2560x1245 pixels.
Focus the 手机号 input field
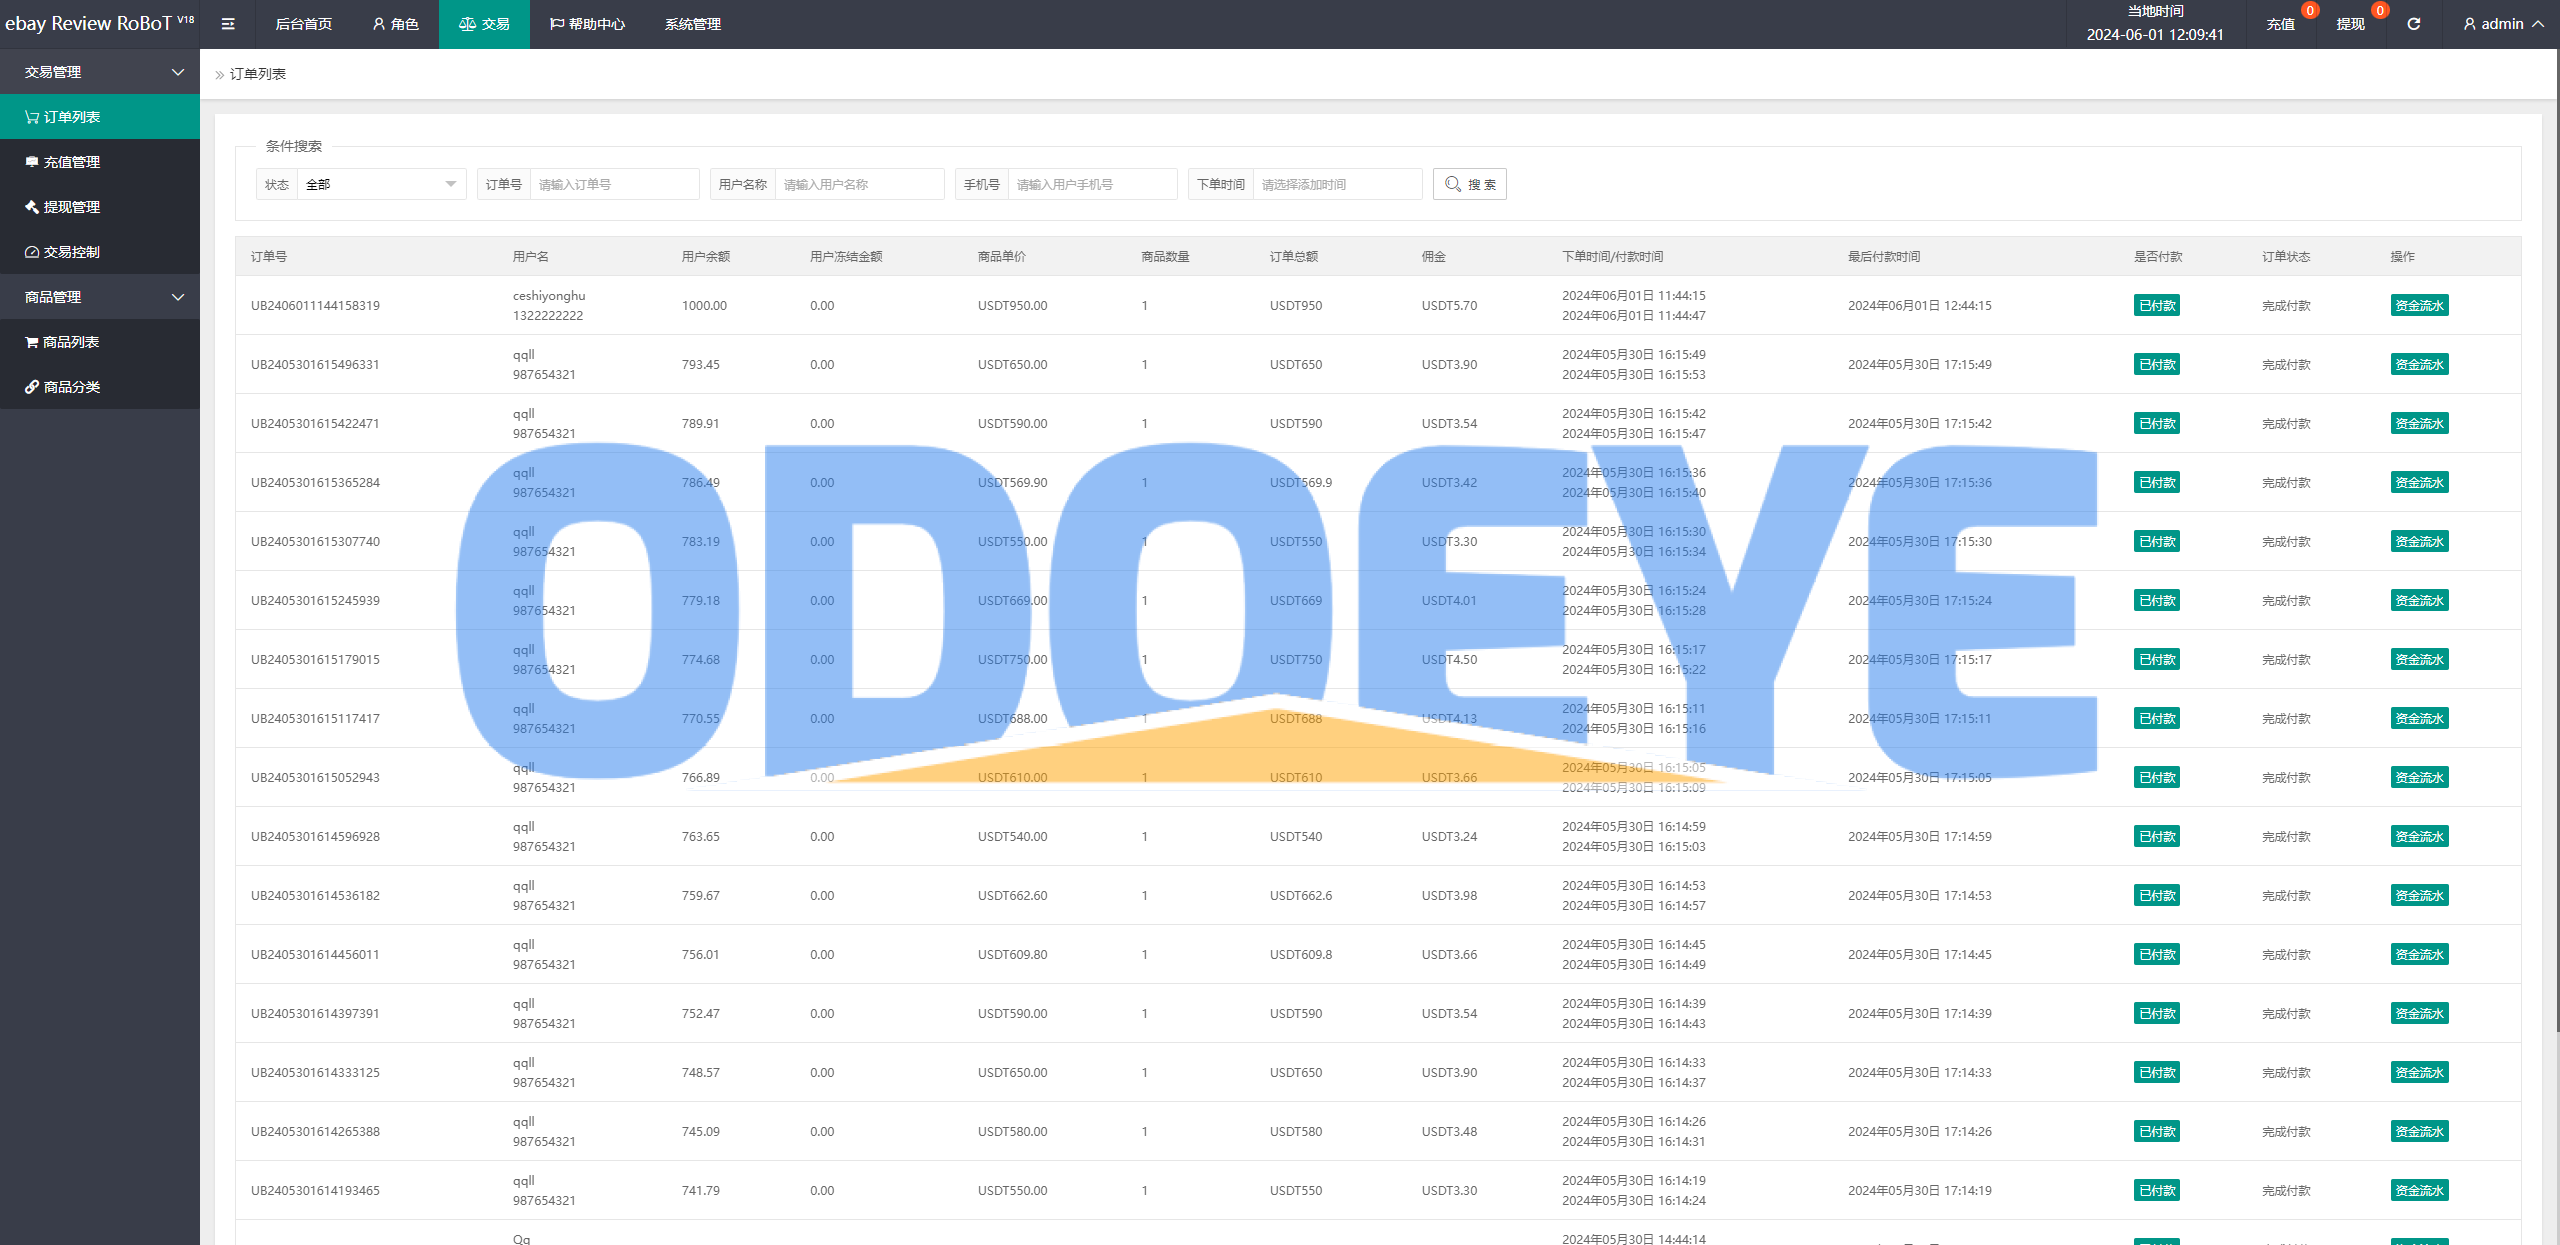point(1092,184)
